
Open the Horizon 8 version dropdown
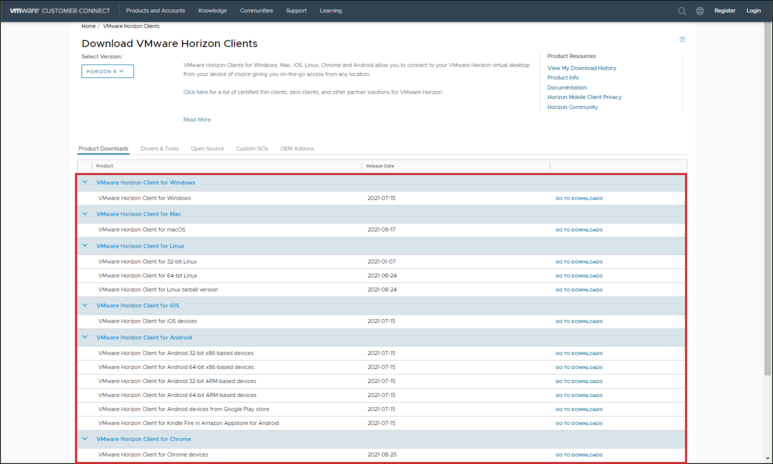[107, 71]
